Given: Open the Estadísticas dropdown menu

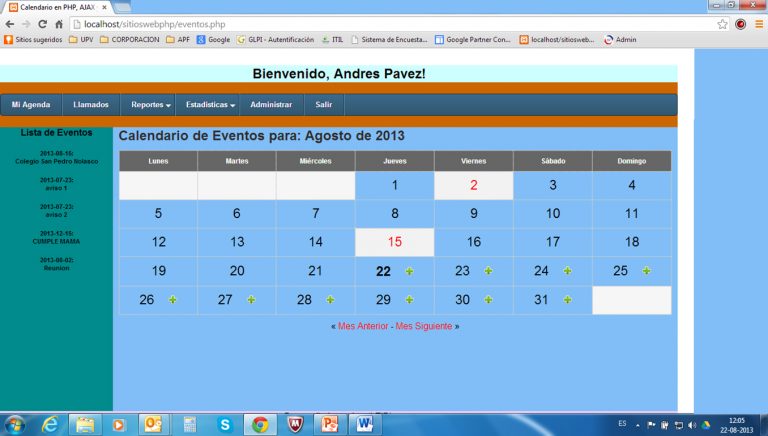Looking at the screenshot, I should click(210, 105).
